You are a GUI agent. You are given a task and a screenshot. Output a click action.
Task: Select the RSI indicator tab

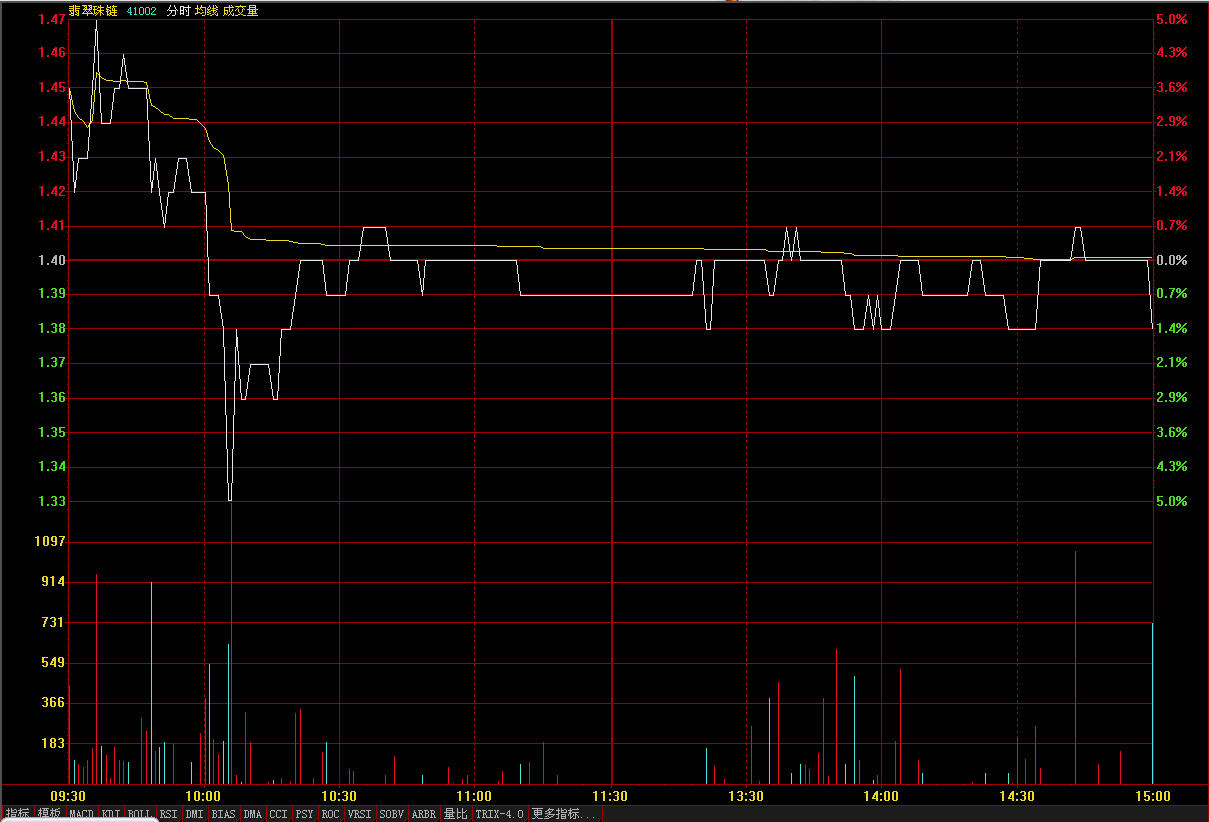[169, 814]
